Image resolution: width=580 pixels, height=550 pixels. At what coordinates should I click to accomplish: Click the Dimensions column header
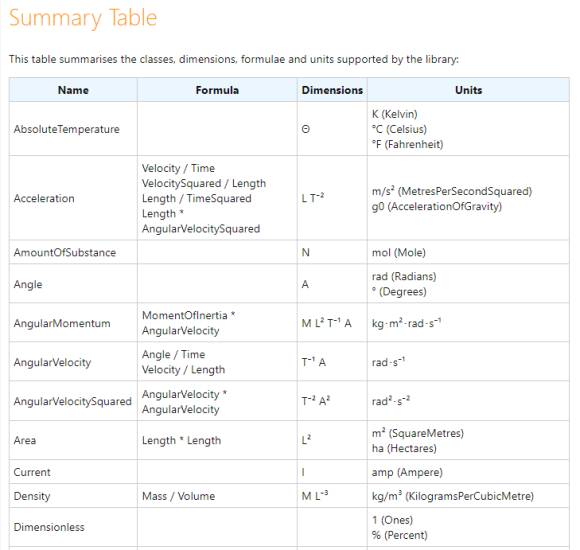pyautogui.click(x=332, y=90)
